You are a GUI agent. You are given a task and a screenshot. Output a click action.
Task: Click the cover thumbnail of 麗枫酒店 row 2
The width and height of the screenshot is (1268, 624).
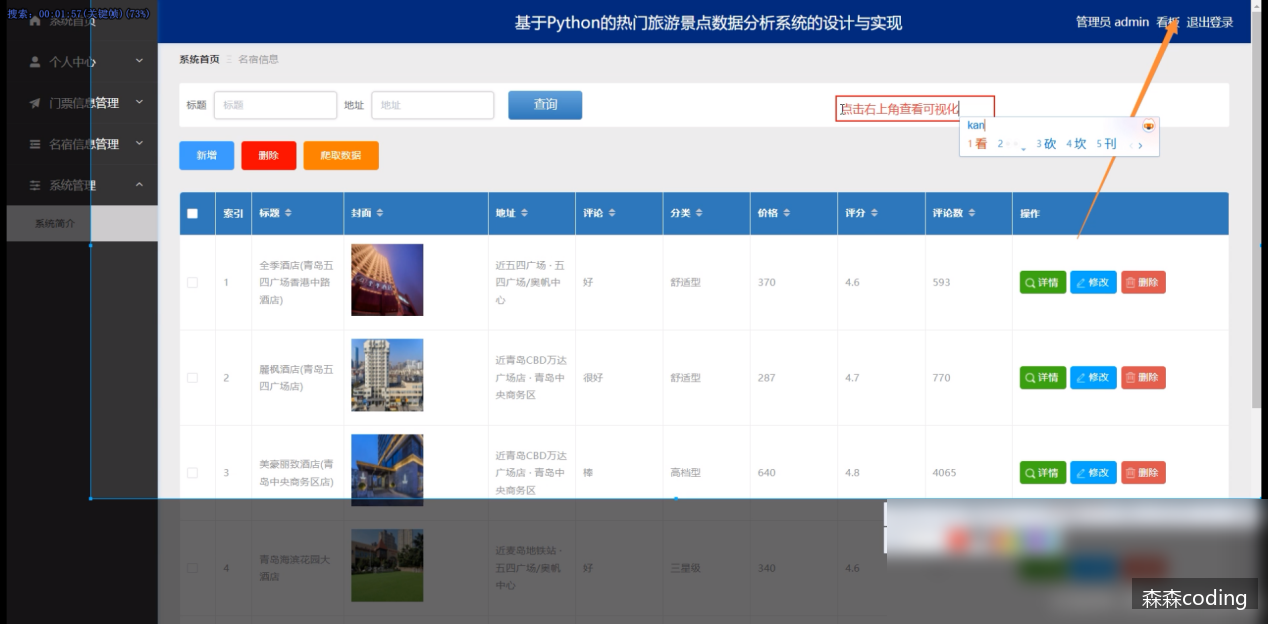387,375
